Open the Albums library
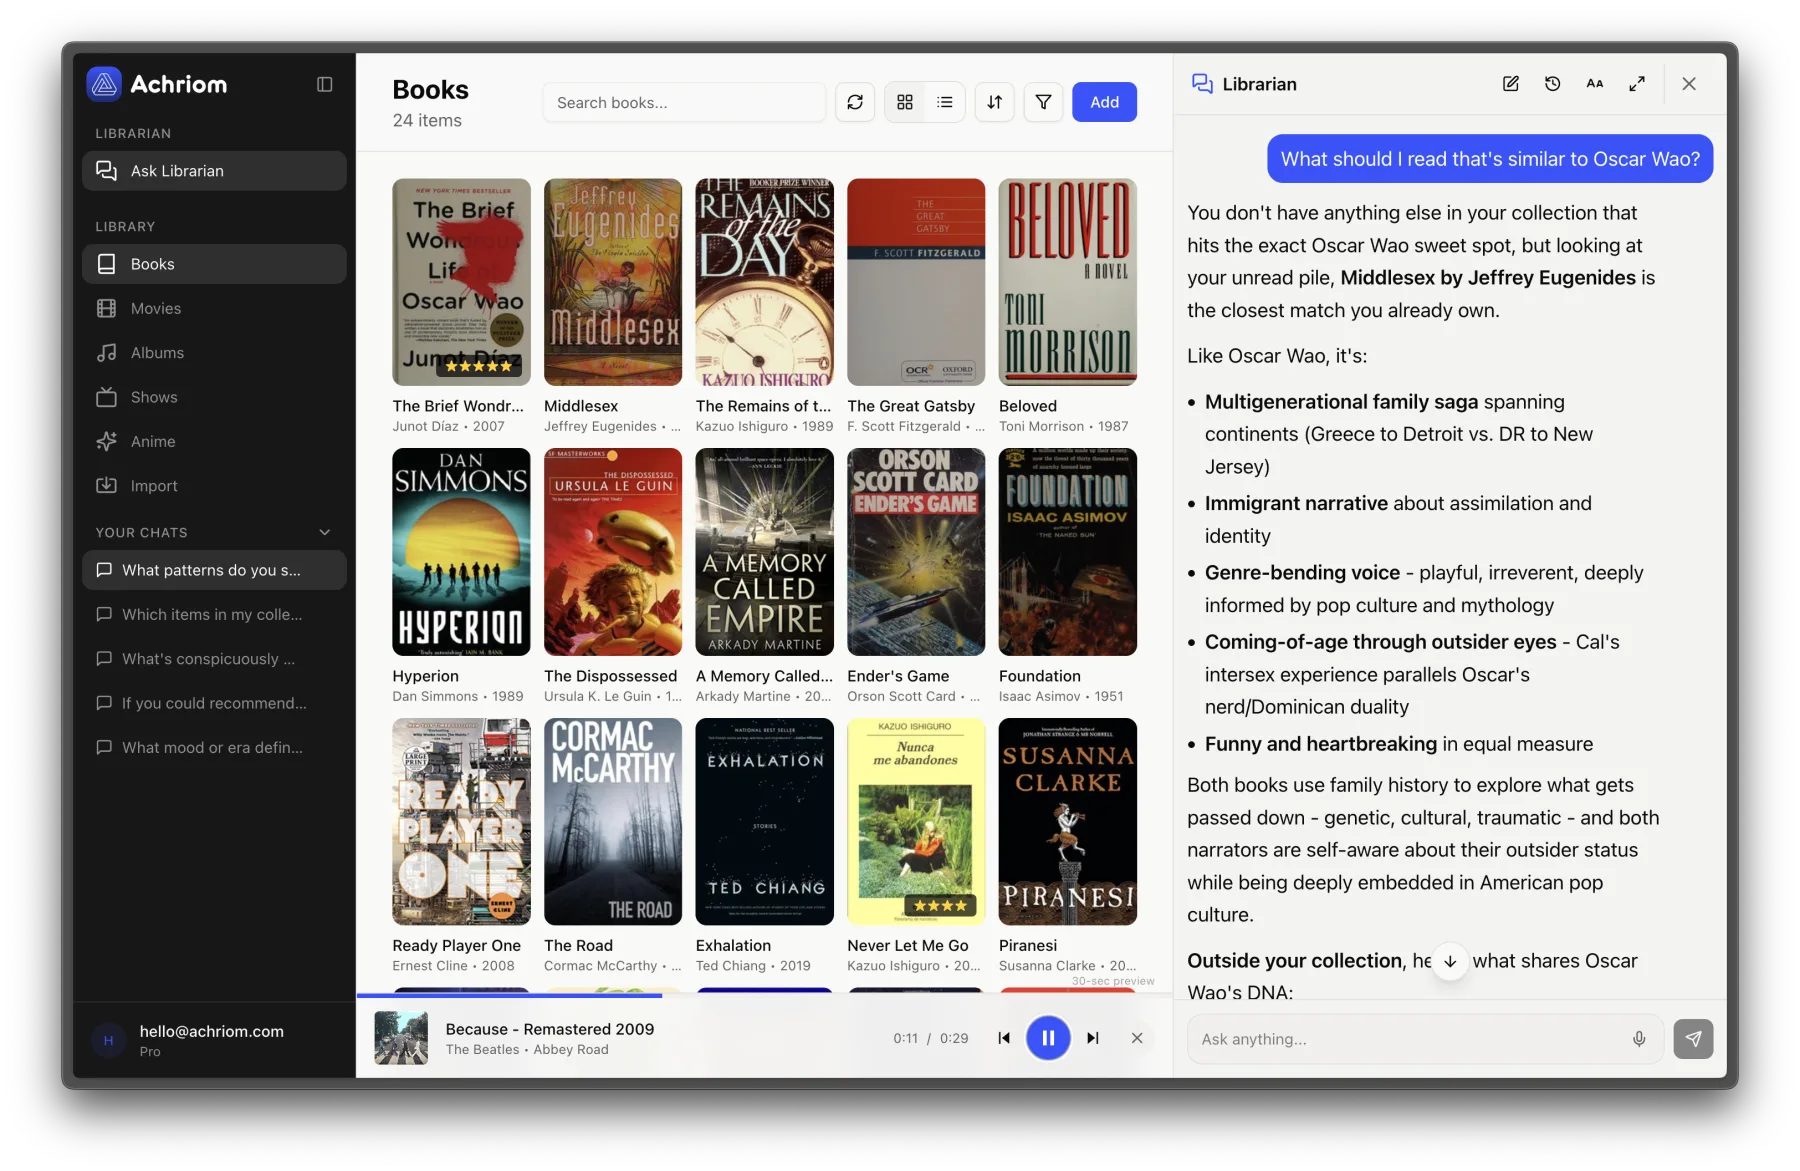Viewport: 1800px width, 1171px height. click(214, 353)
